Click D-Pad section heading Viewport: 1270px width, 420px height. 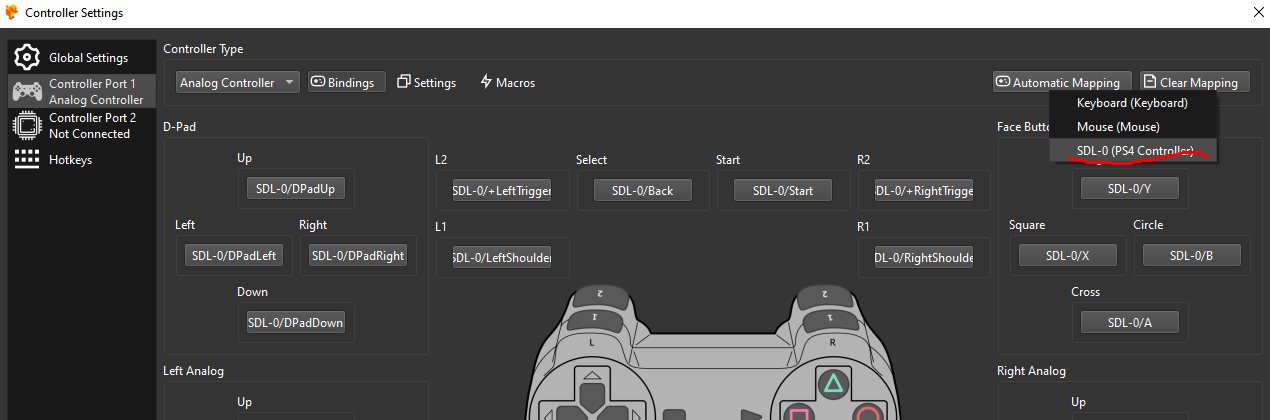[x=179, y=127]
